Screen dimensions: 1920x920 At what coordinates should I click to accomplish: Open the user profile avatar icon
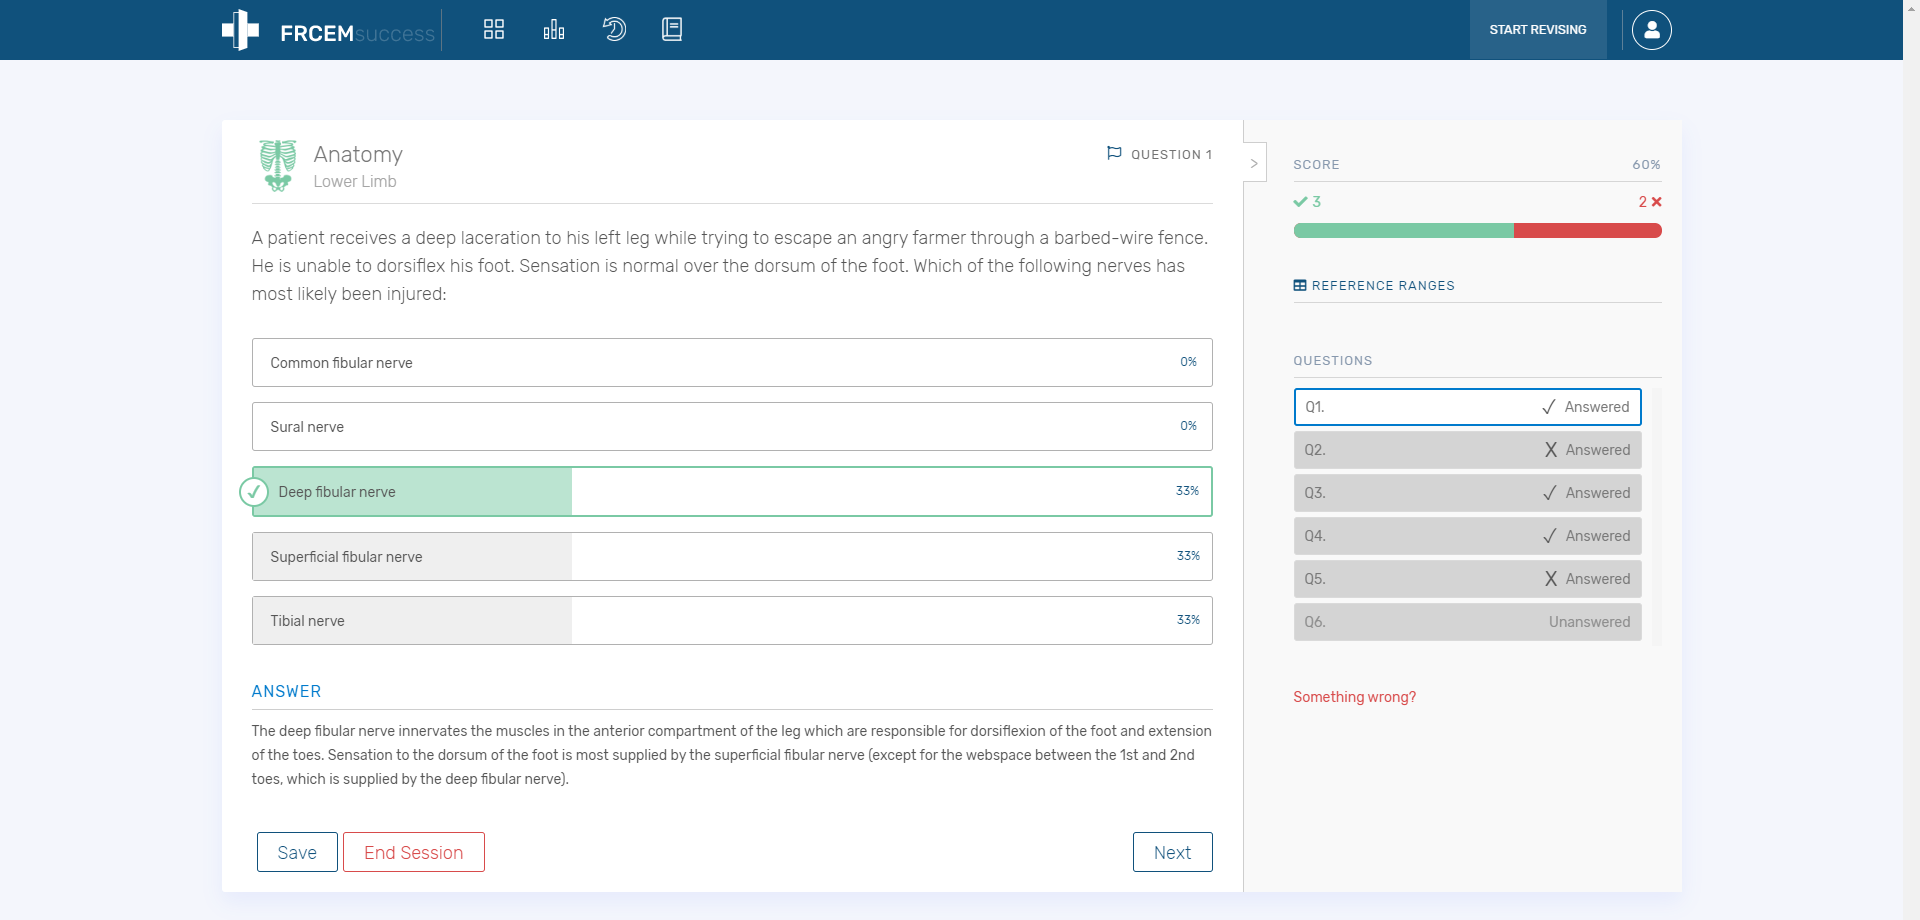point(1651,30)
